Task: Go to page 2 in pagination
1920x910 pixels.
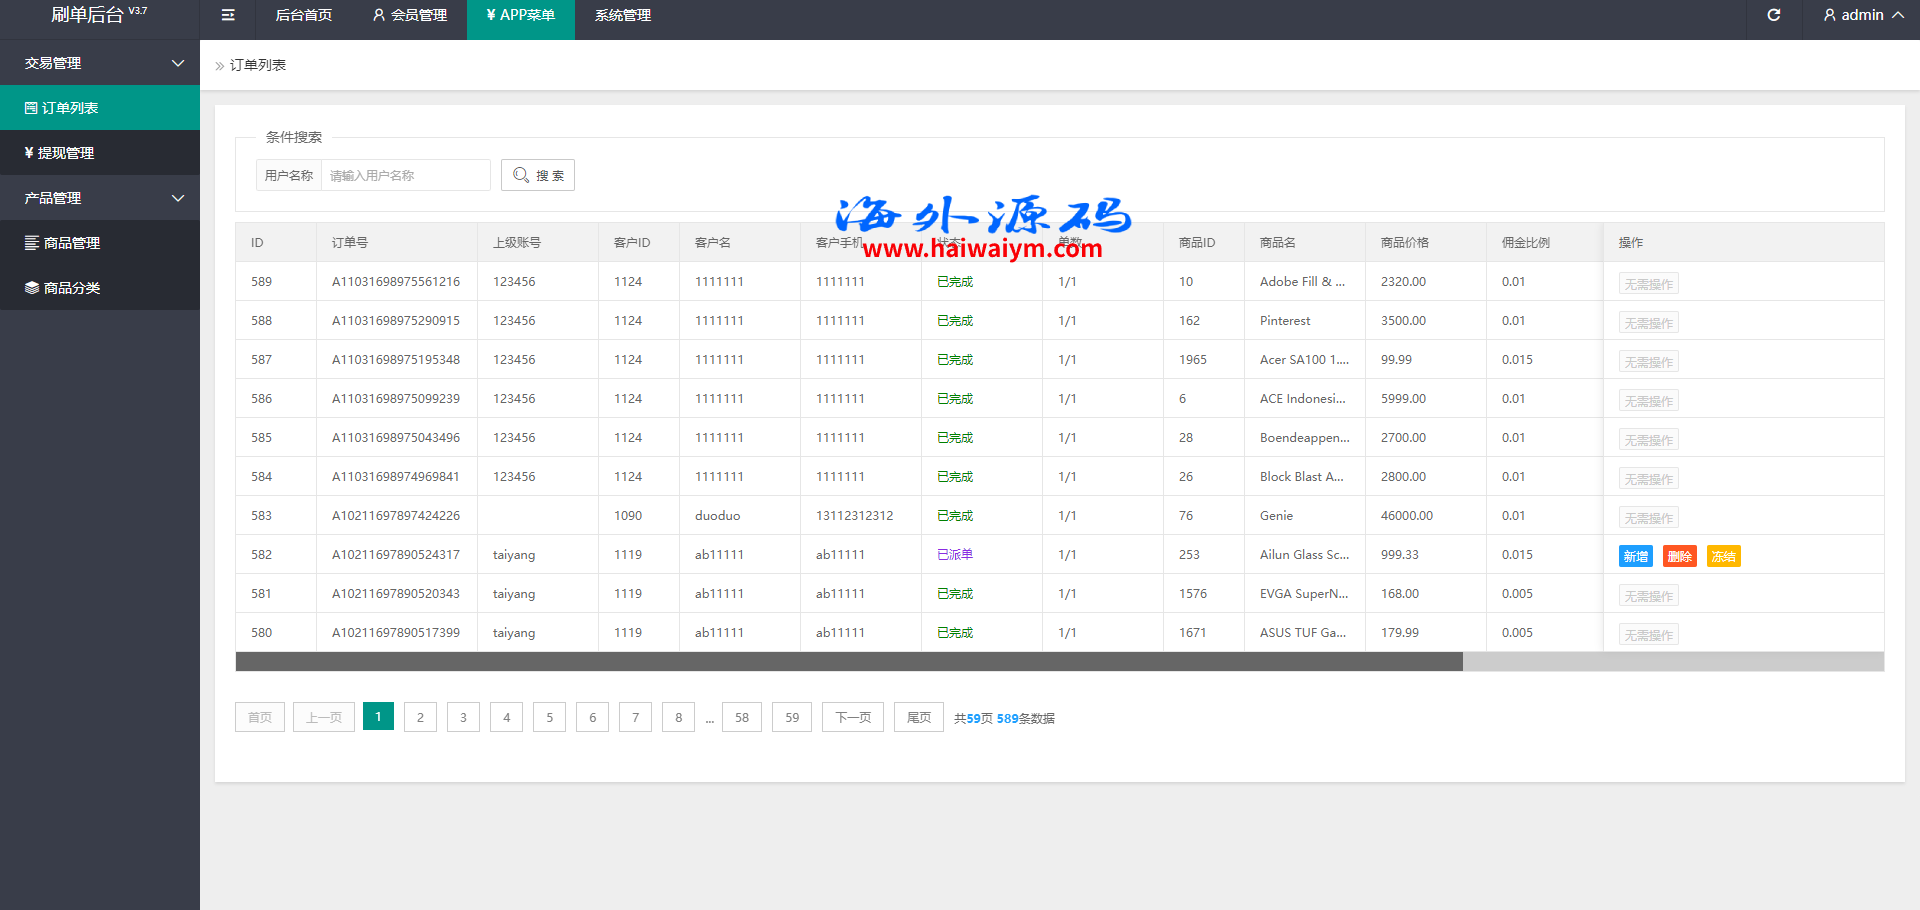Action: point(420,717)
